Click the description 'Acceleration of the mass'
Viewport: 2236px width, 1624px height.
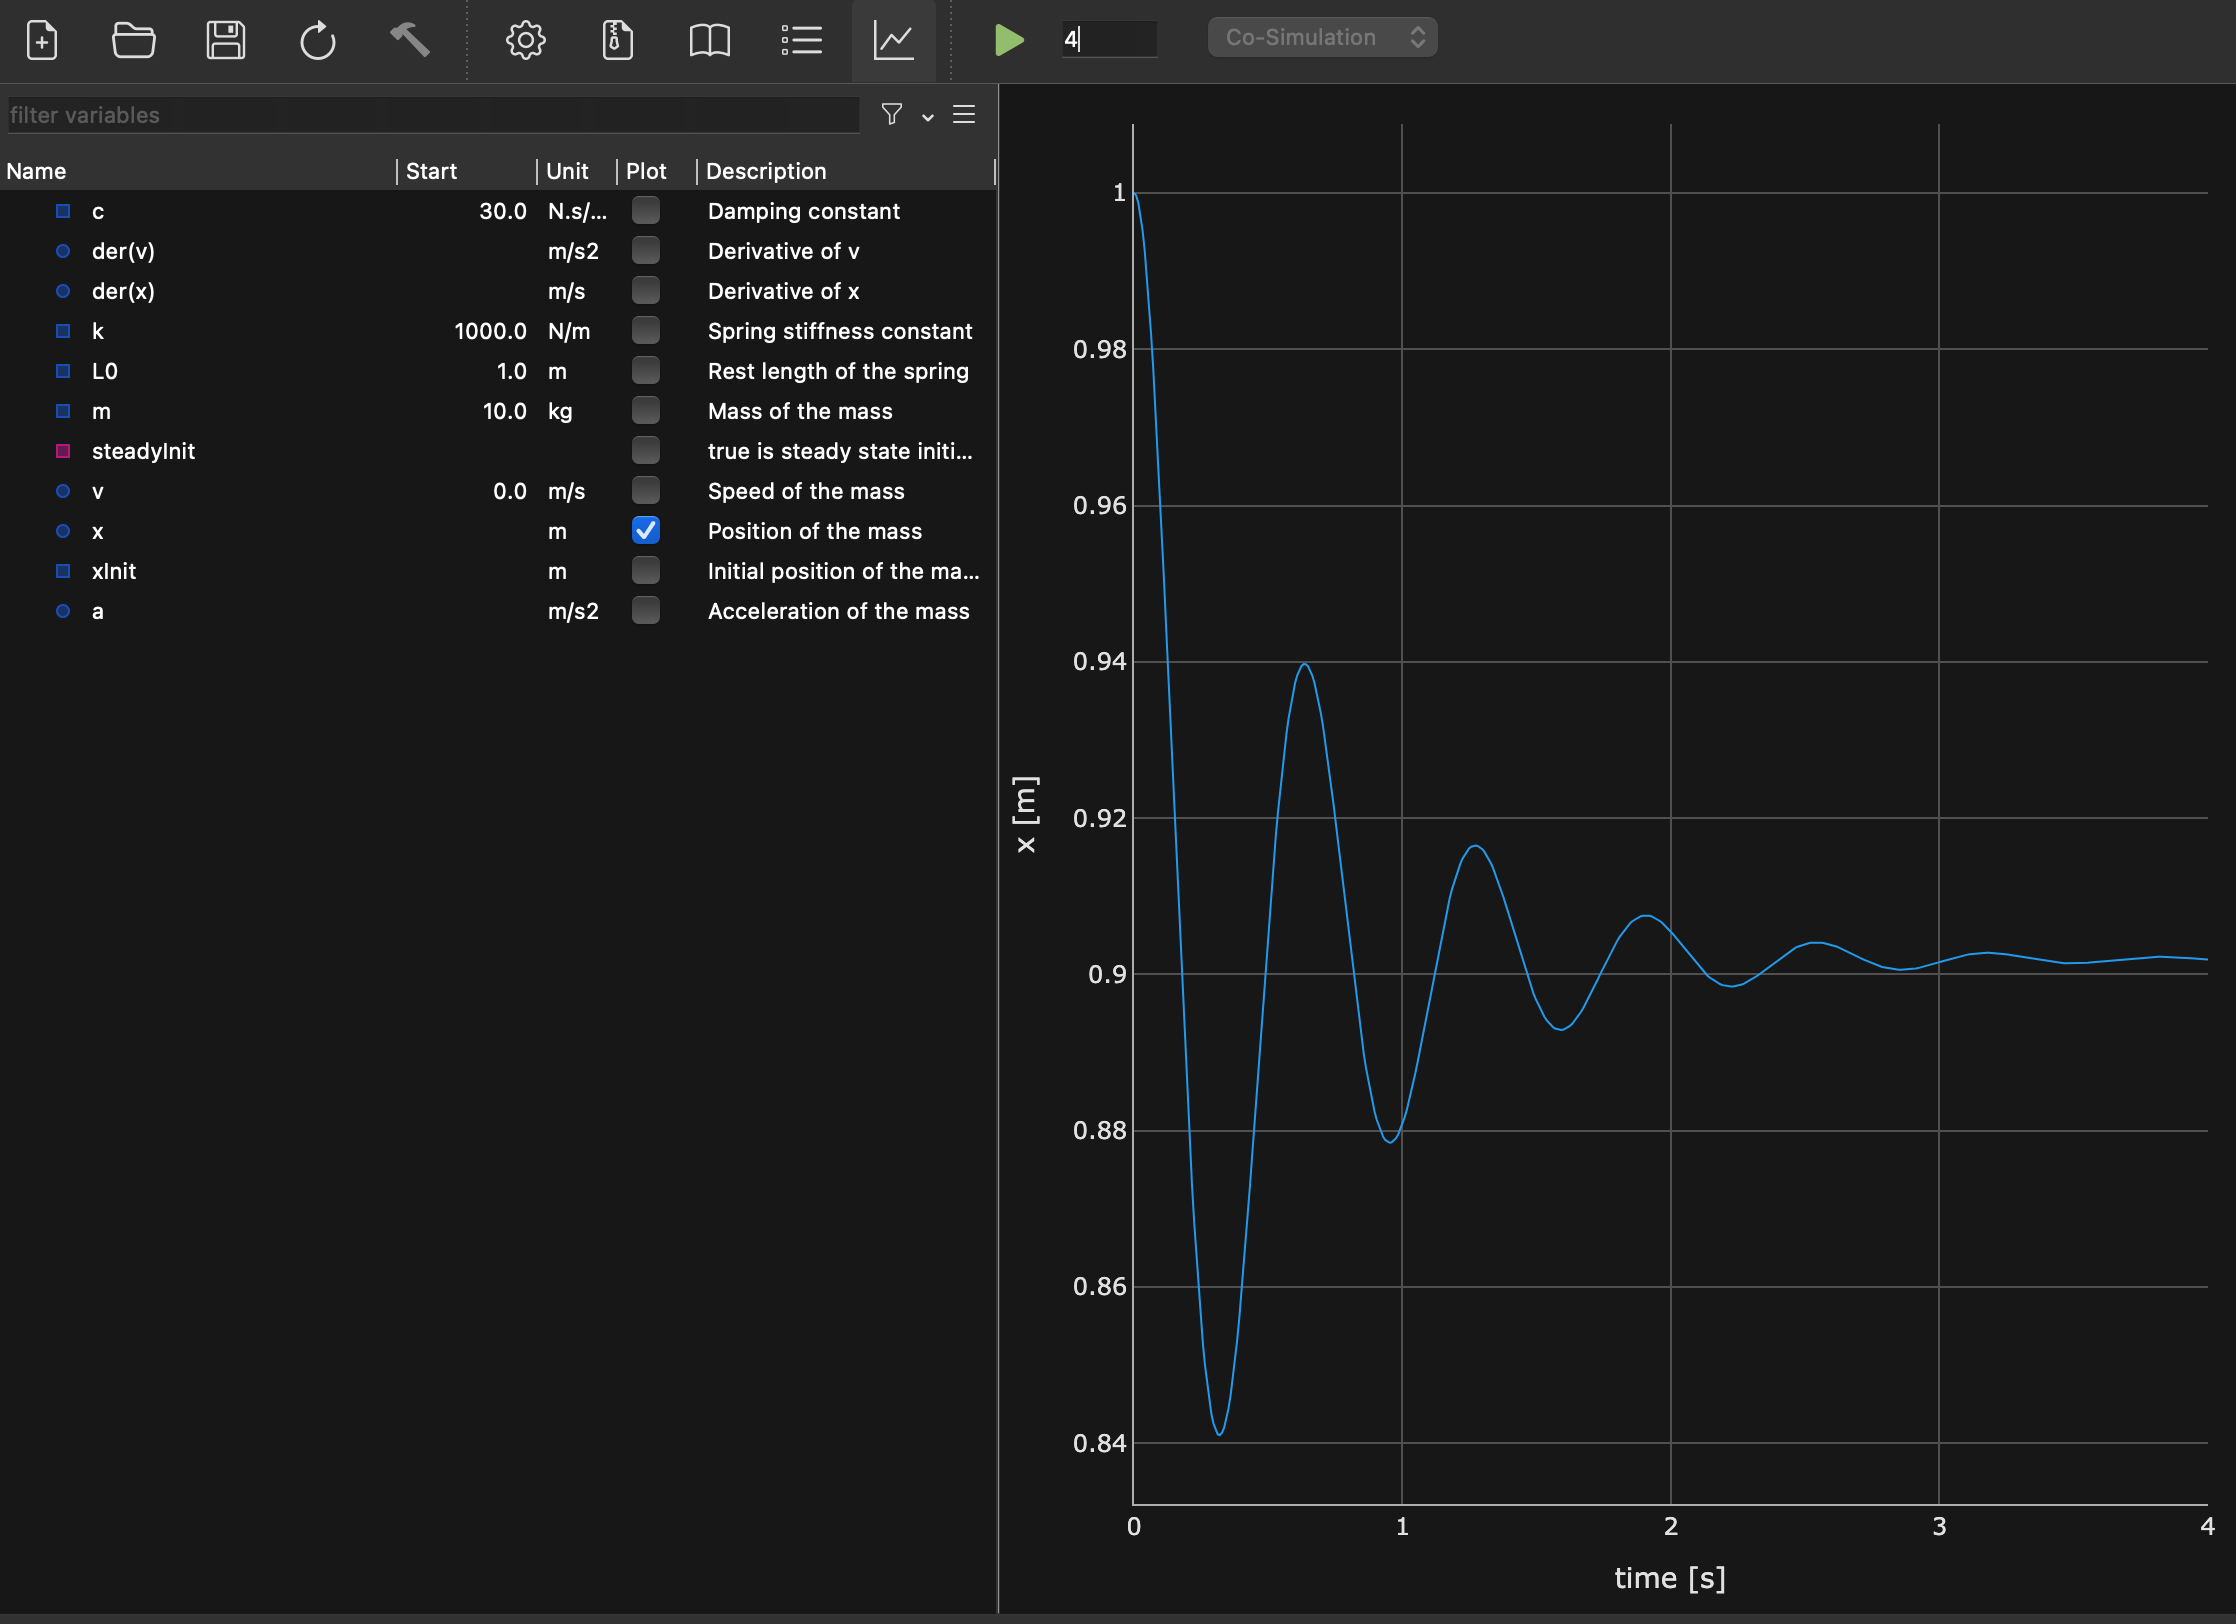coord(838,611)
